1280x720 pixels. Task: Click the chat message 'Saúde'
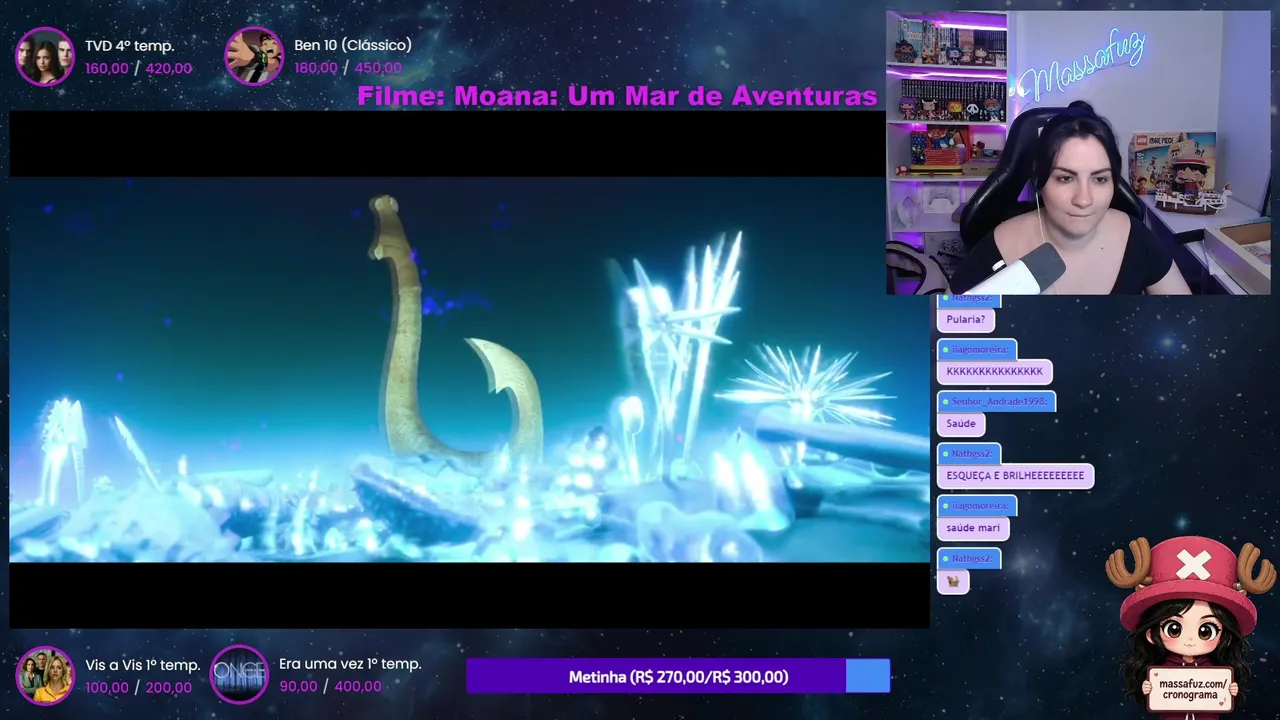(x=961, y=424)
